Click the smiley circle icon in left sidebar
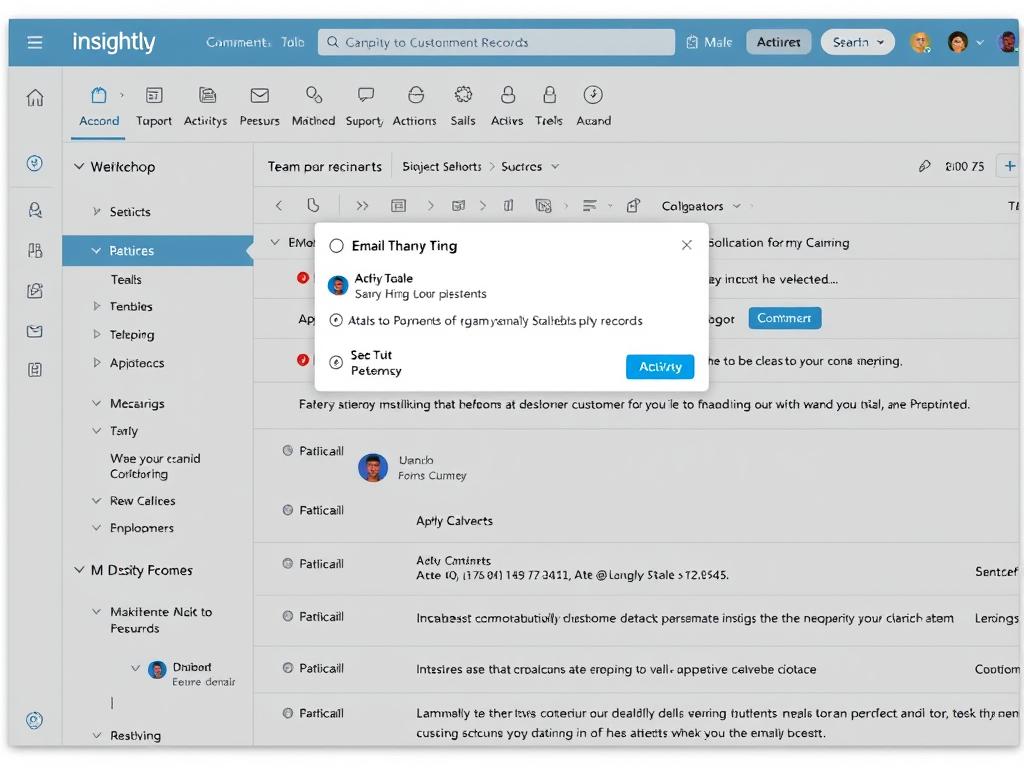1024x768 pixels. [x=35, y=163]
